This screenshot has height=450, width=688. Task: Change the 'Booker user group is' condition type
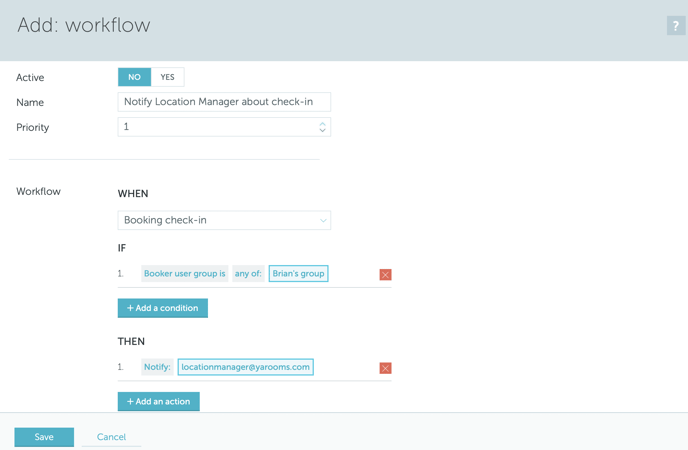point(184,273)
